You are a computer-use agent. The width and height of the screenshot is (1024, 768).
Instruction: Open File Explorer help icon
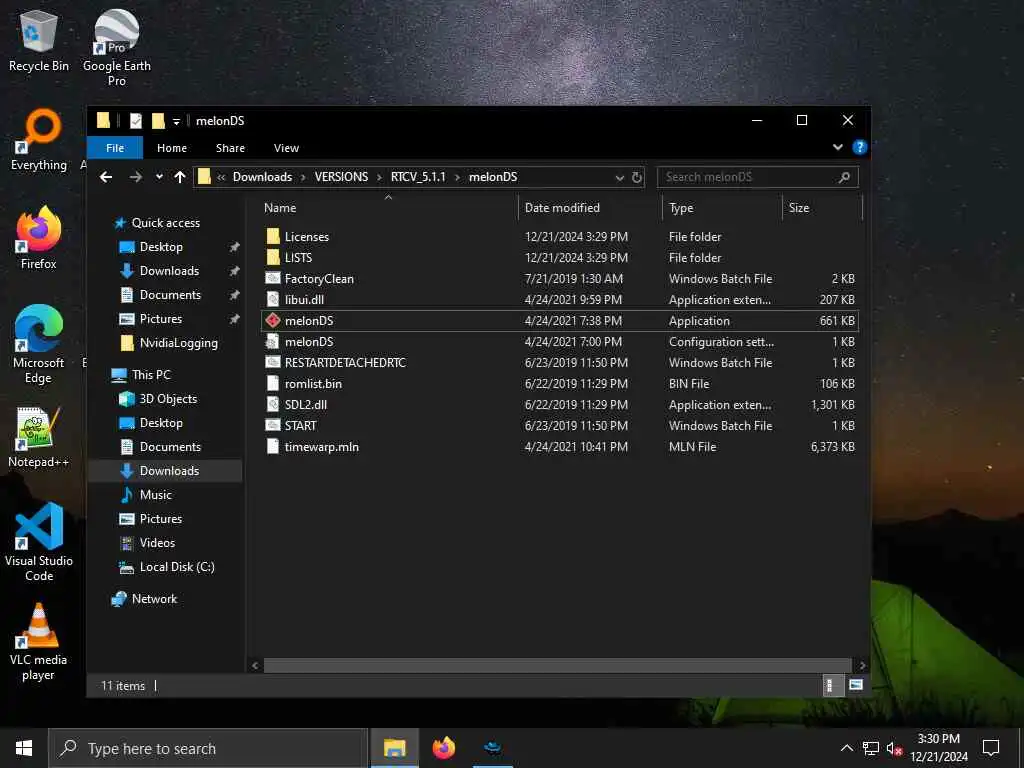pos(859,148)
